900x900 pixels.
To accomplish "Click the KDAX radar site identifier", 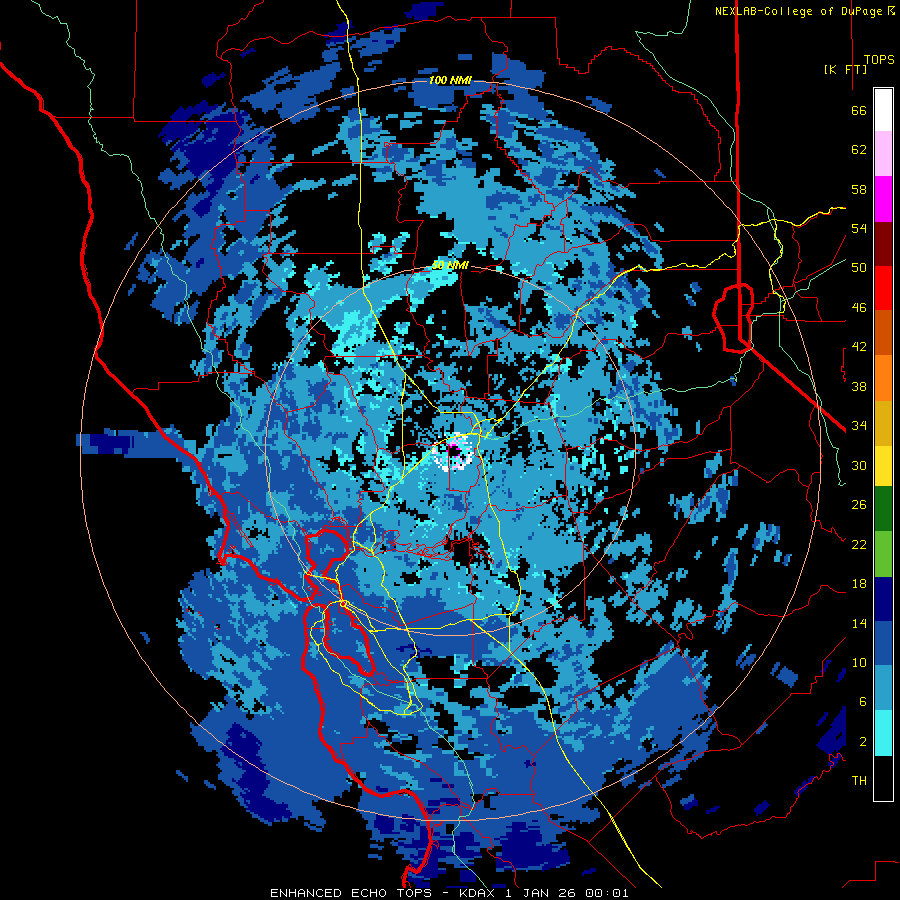I will 478,893.
